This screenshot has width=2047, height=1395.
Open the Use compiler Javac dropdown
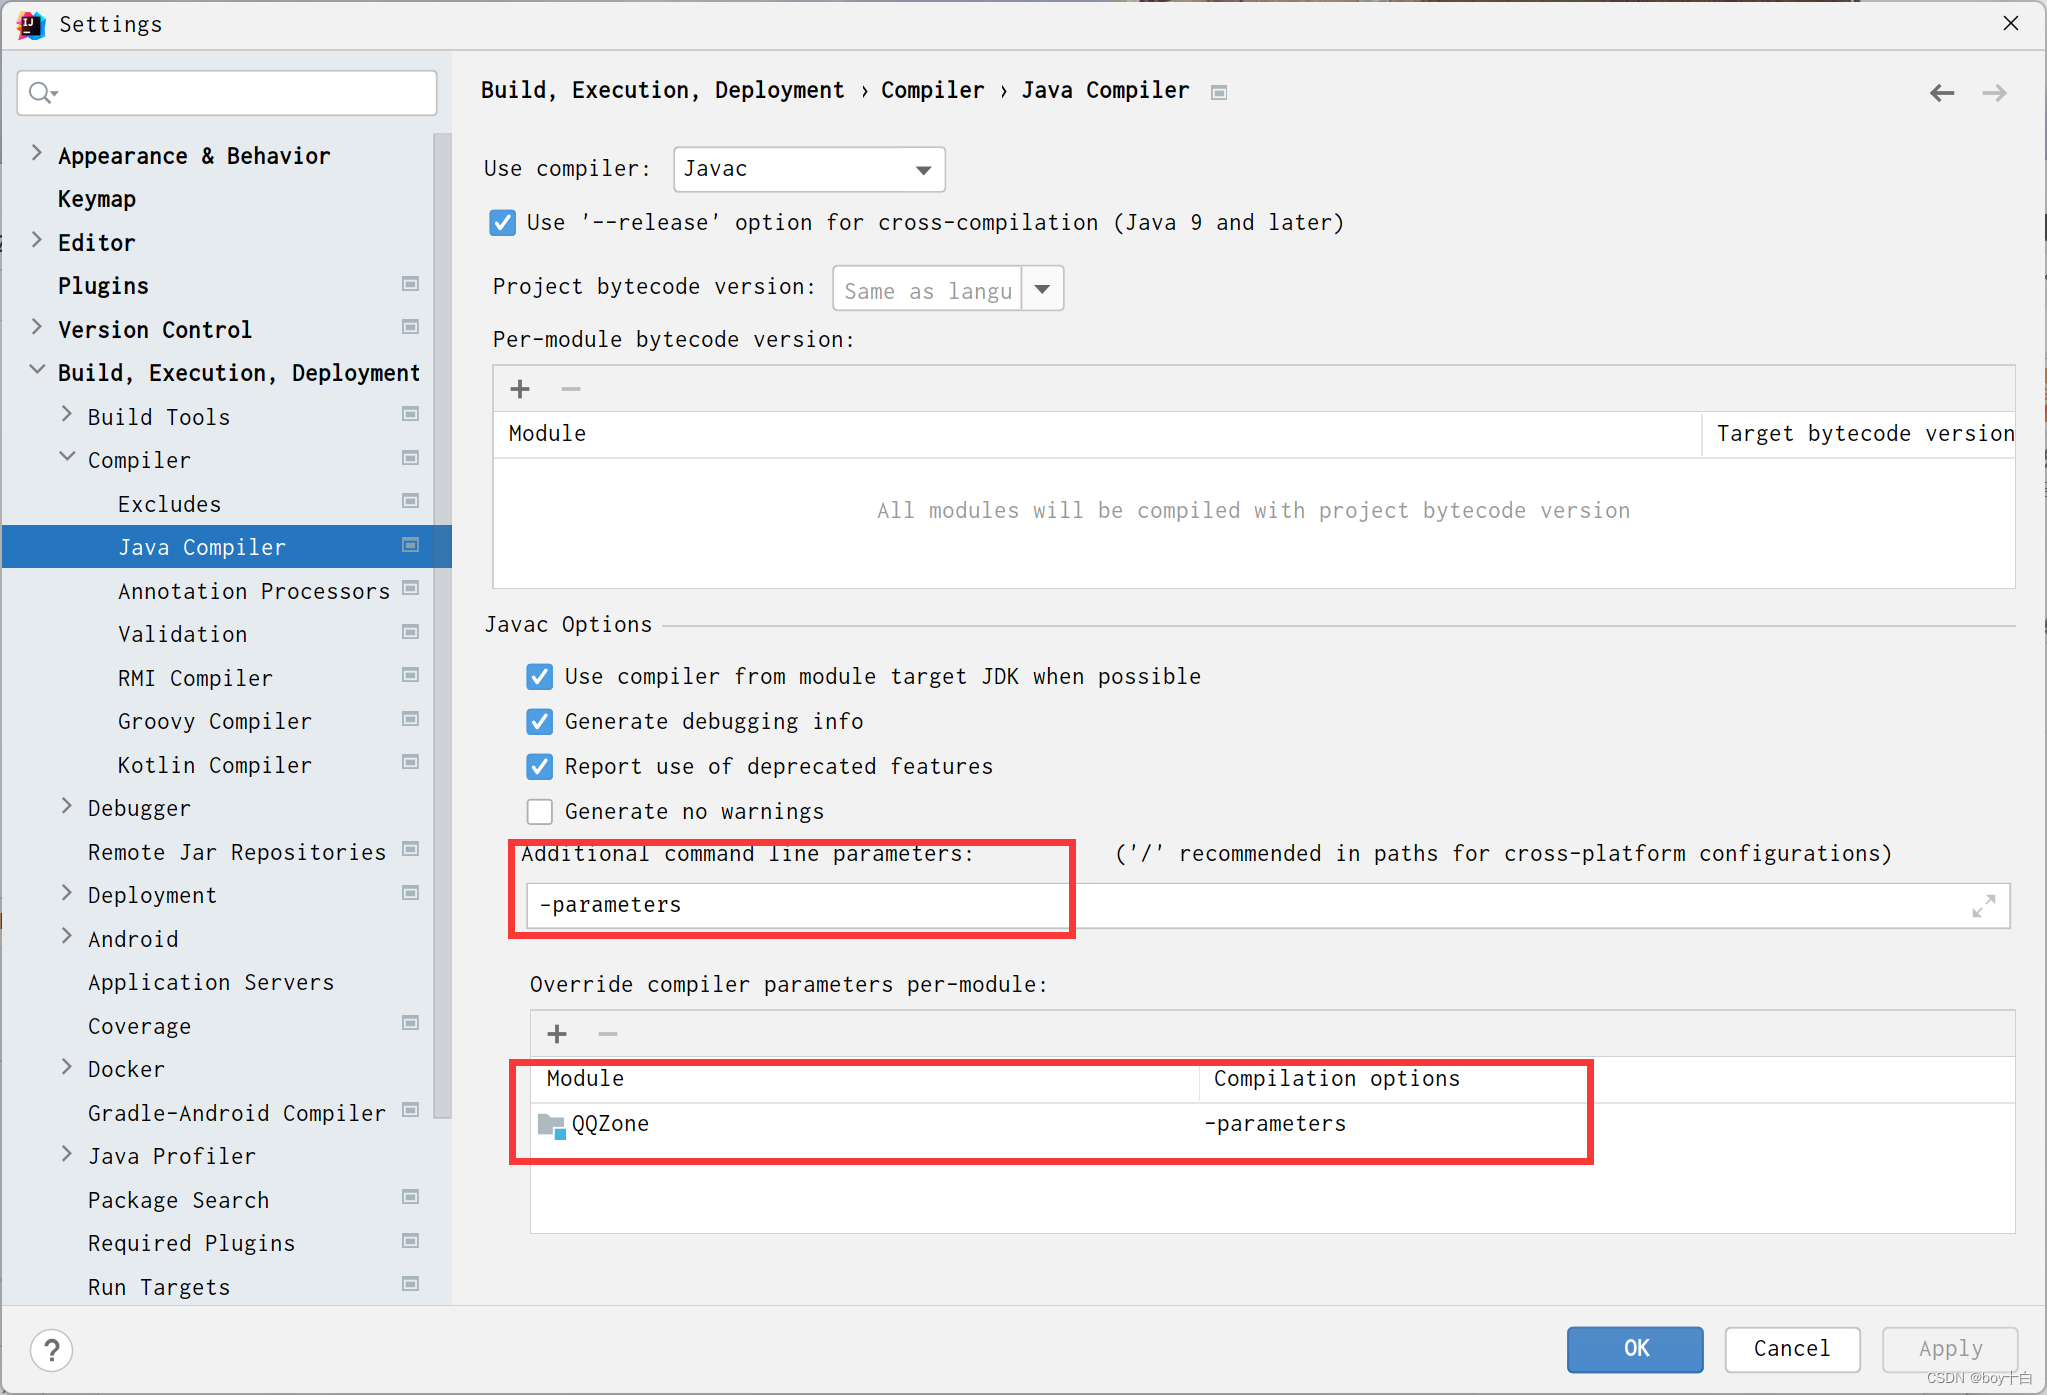click(808, 169)
